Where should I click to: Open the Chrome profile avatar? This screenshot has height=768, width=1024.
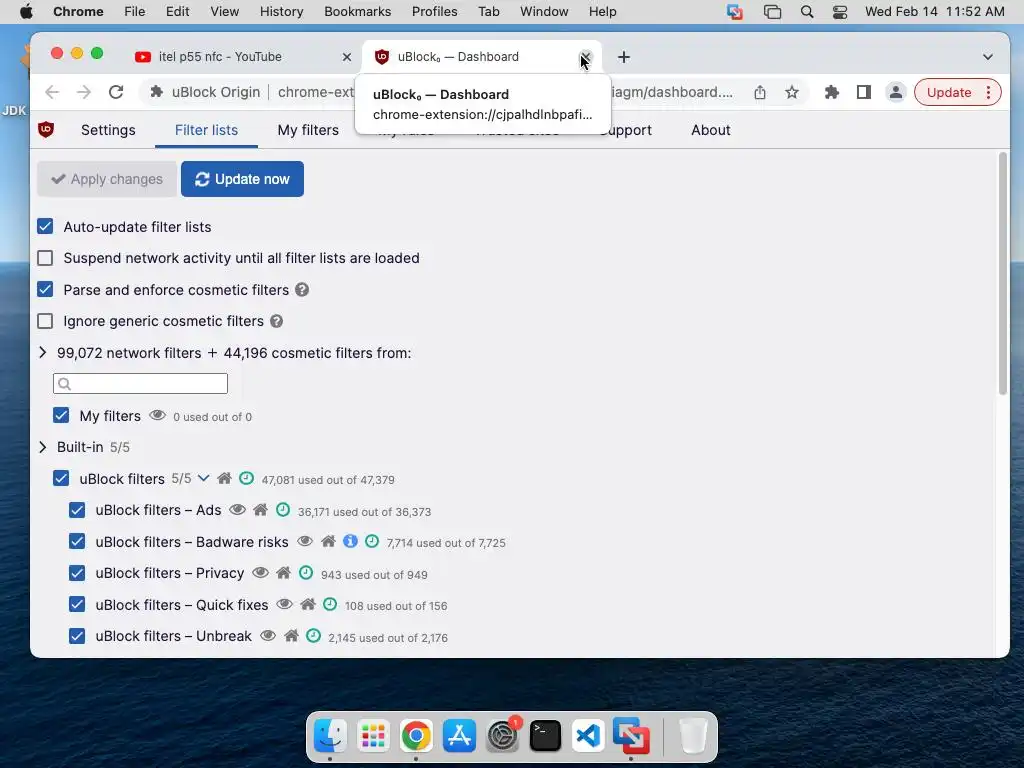click(x=895, y=92)
